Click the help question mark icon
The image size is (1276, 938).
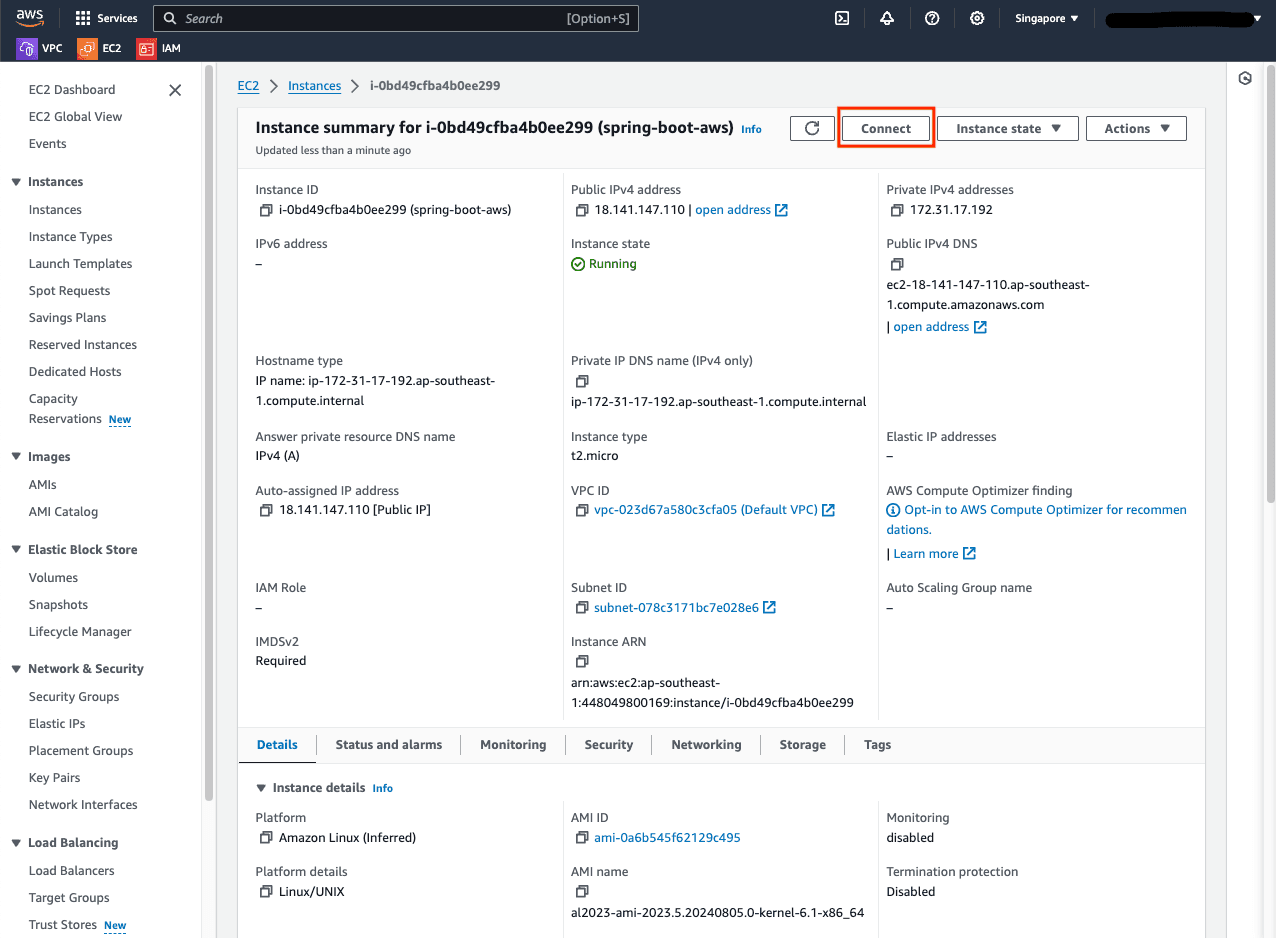pyautogui.click(x=932, y=18)
